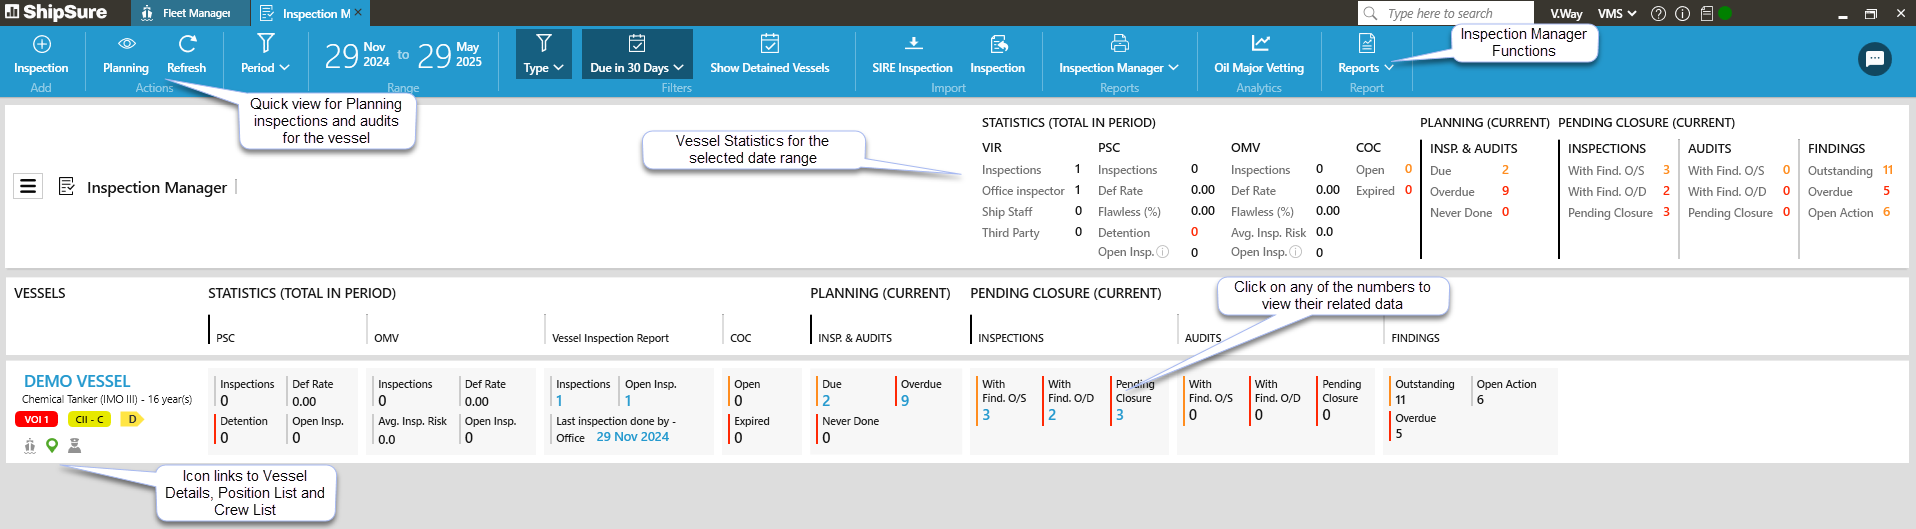Click top Findings Open Action value 6
The image size is (1916, 529).
pos(1886,212)
